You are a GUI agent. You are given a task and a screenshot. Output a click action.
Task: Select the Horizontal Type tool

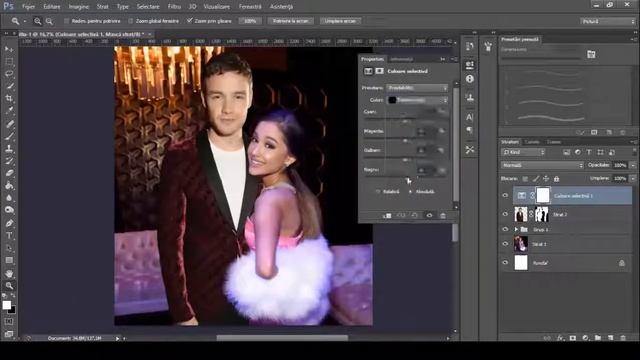(x=9, y=236)
